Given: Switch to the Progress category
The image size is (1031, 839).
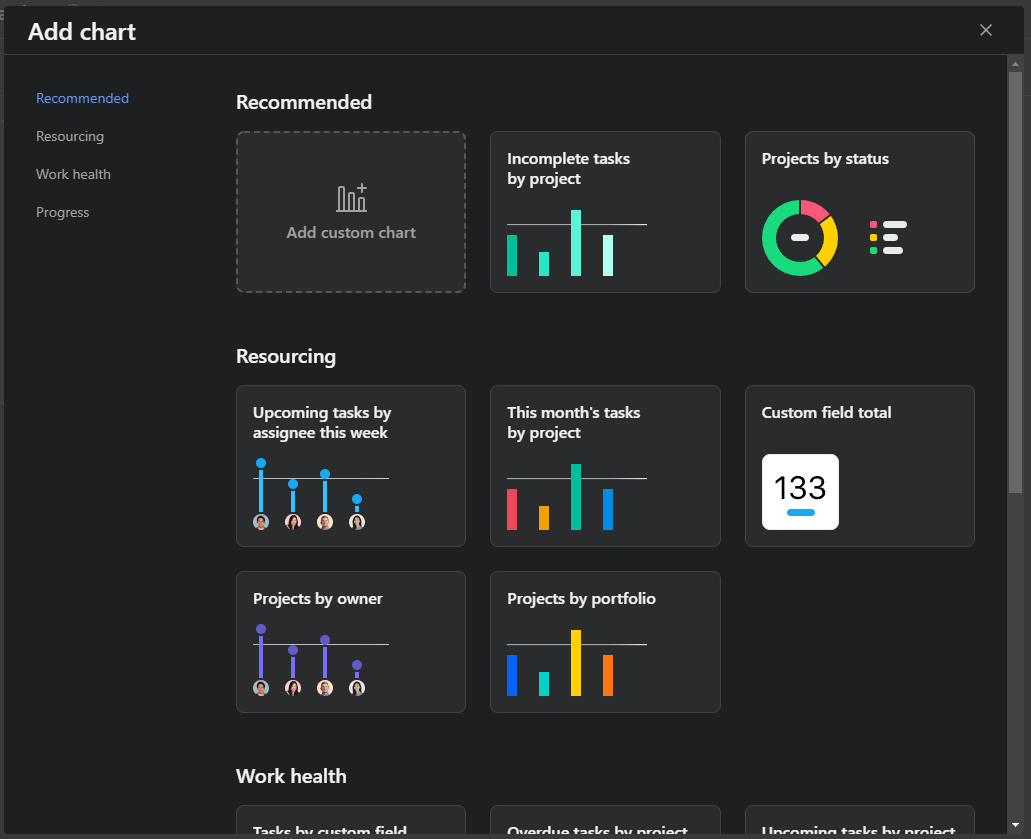Looking at the screenshot, I should pos(62,212).
